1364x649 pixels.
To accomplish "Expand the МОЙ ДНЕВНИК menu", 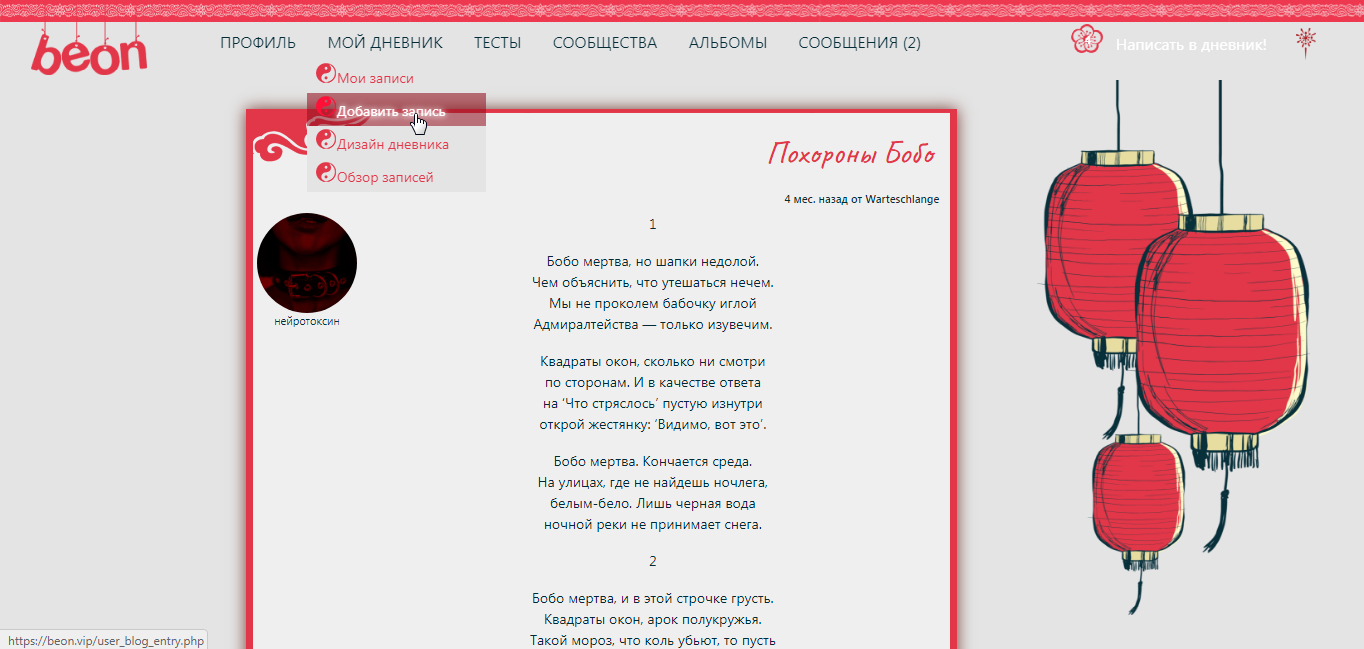I will pos(385,43).
